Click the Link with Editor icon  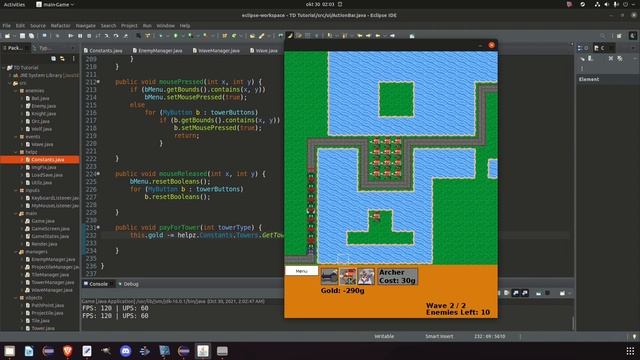tap(62, 59)
